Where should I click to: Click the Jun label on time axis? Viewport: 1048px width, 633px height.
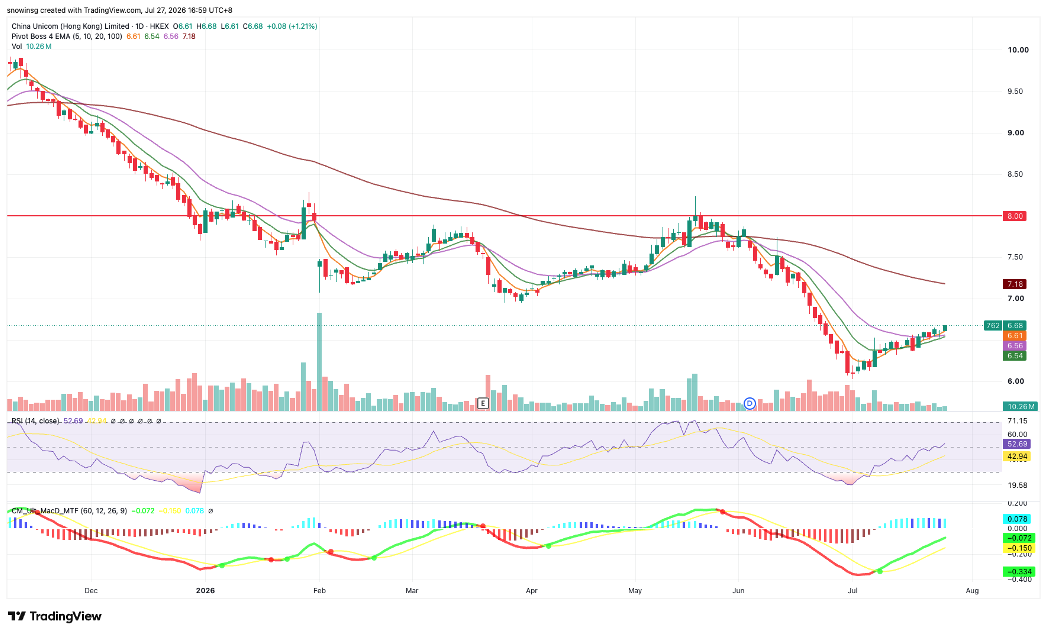(739, 590)
